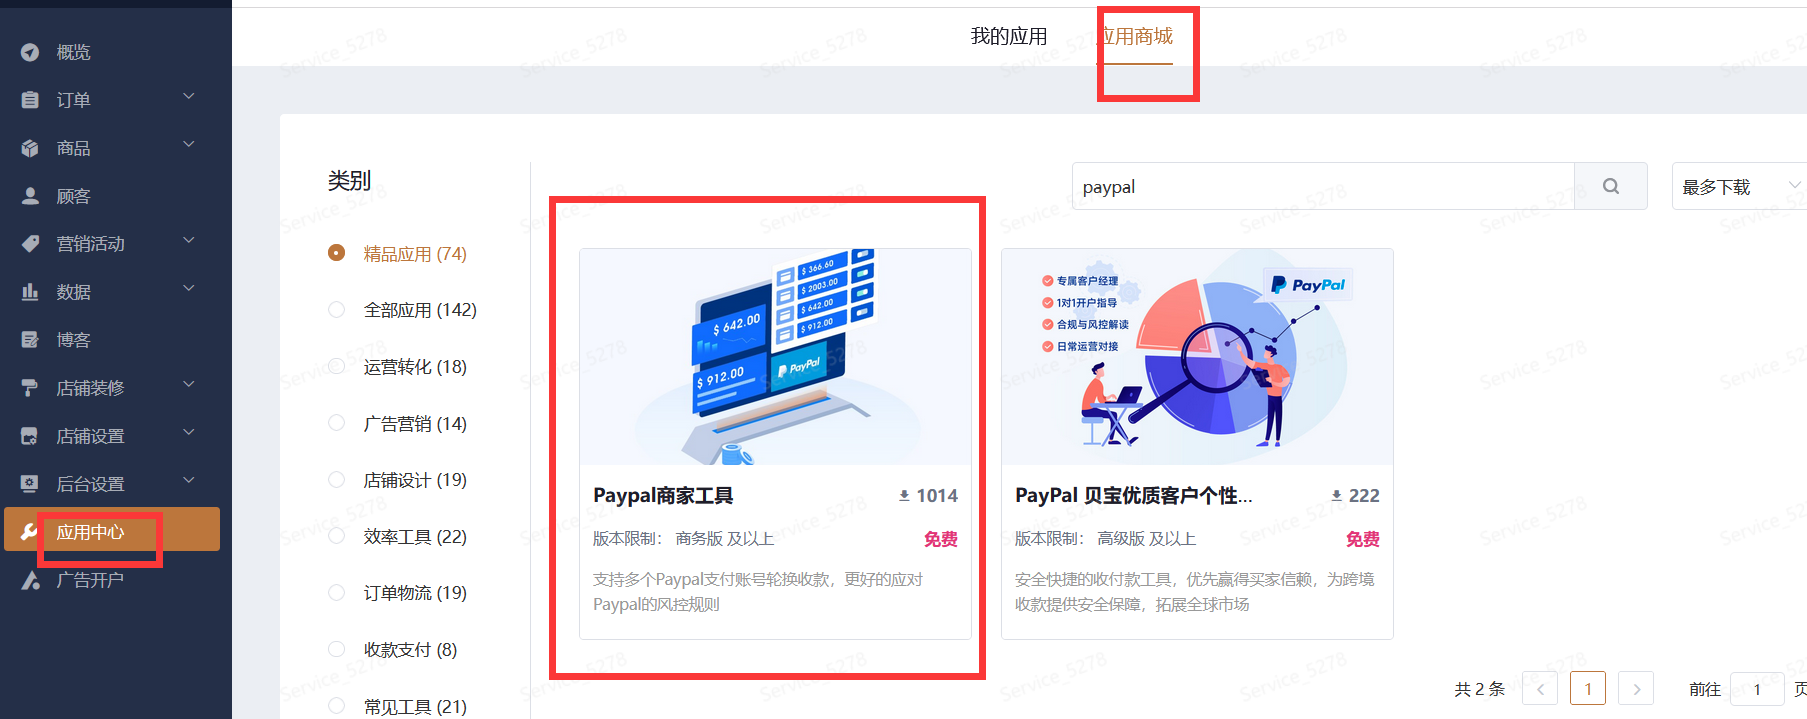Click the 前往 page number input
This screenshot has height=719, width=1807.
[1757, 689]
